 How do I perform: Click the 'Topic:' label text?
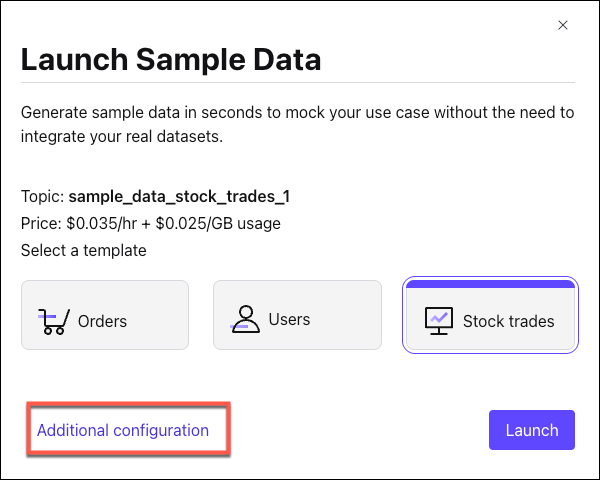42,195
